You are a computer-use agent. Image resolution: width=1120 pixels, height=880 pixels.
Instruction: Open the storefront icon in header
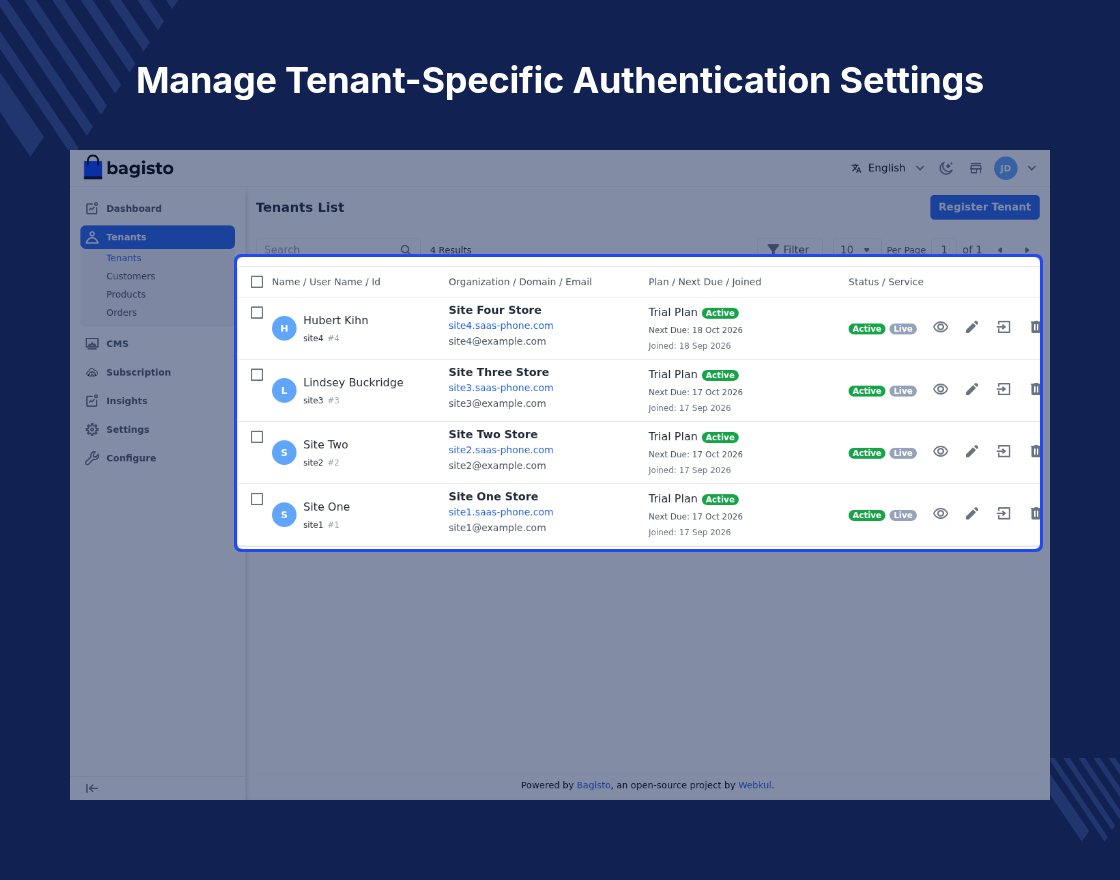click(x=976, y=169)
